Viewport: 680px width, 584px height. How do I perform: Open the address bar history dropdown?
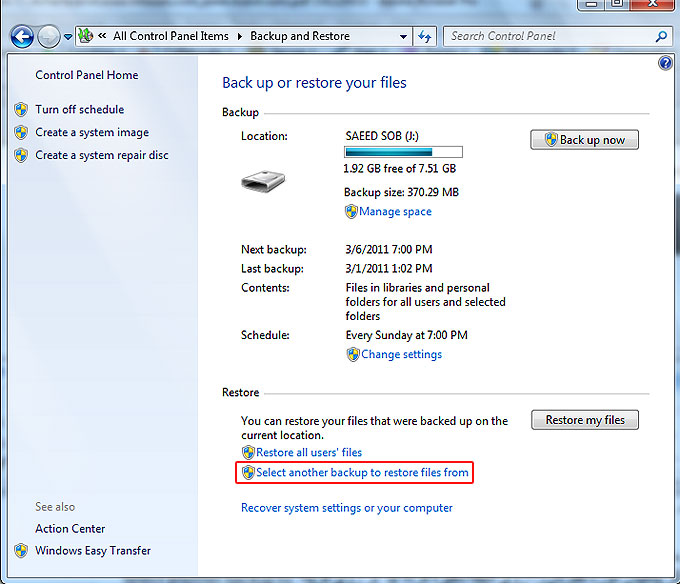403,37
